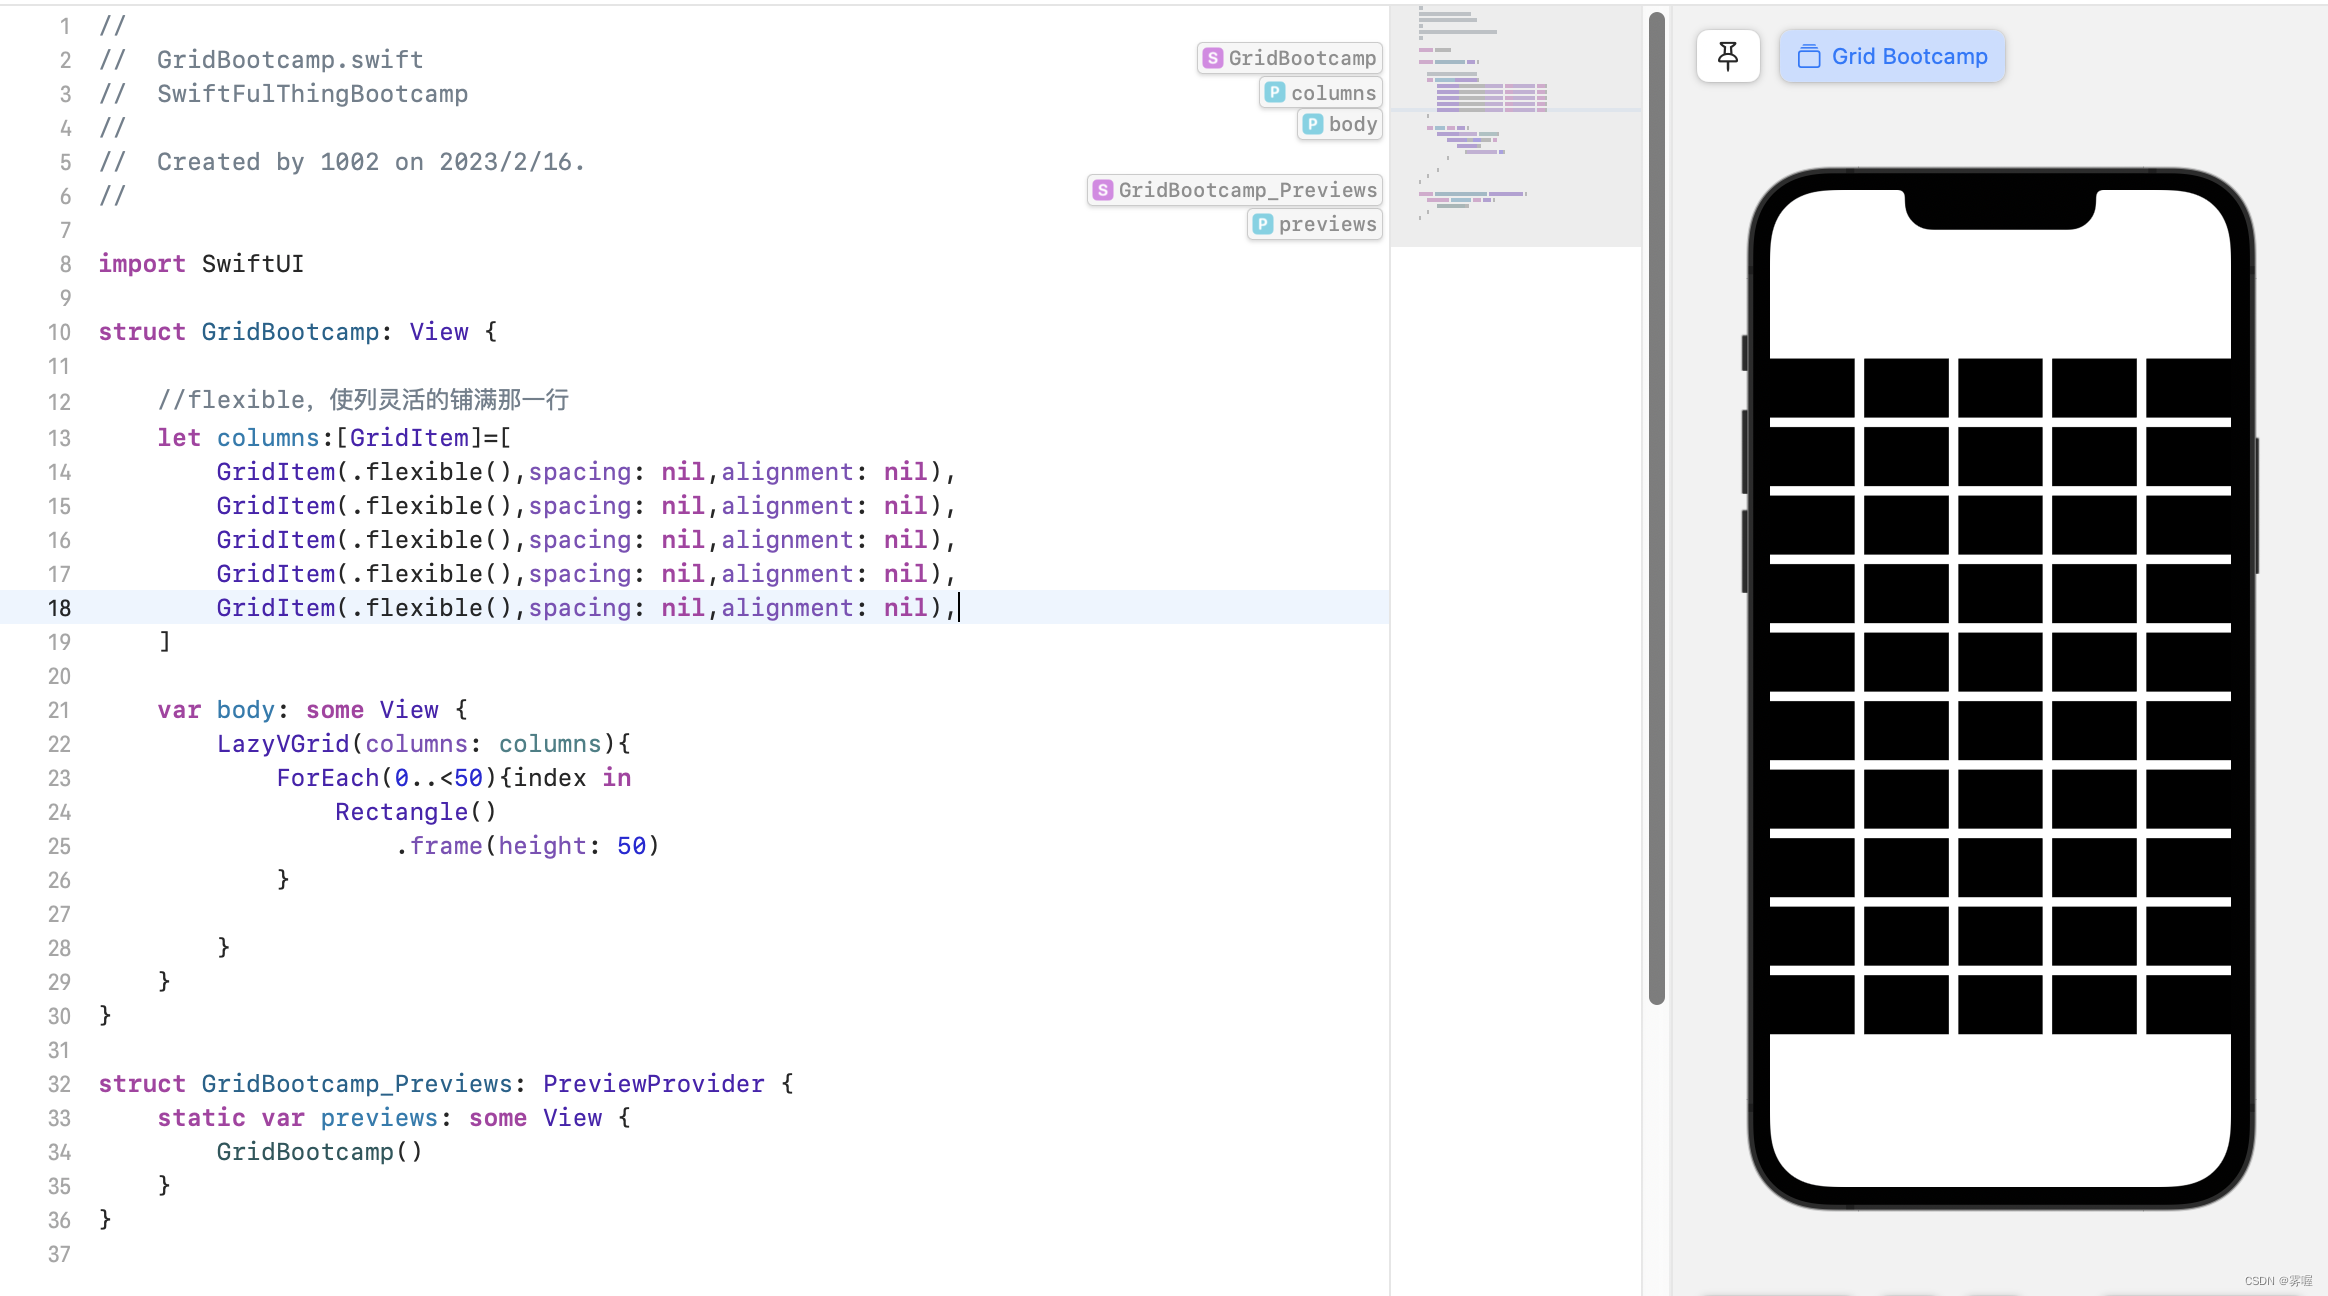Jump to GridBootcamp struct in minimap

(x=1290, y=58)
